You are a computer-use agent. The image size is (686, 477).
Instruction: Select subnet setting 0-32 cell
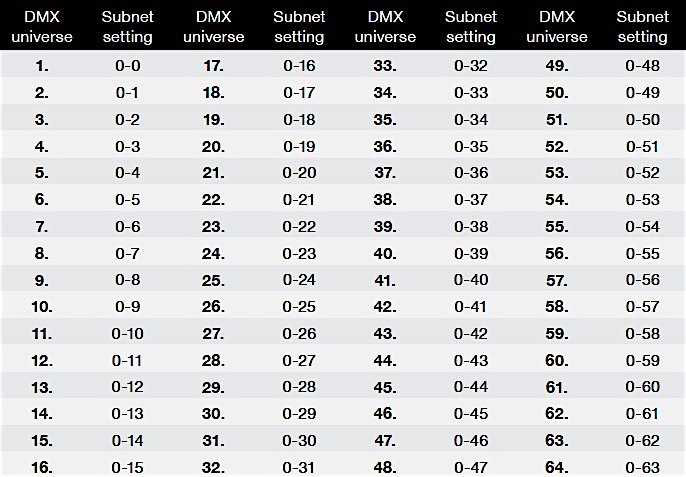471,66
